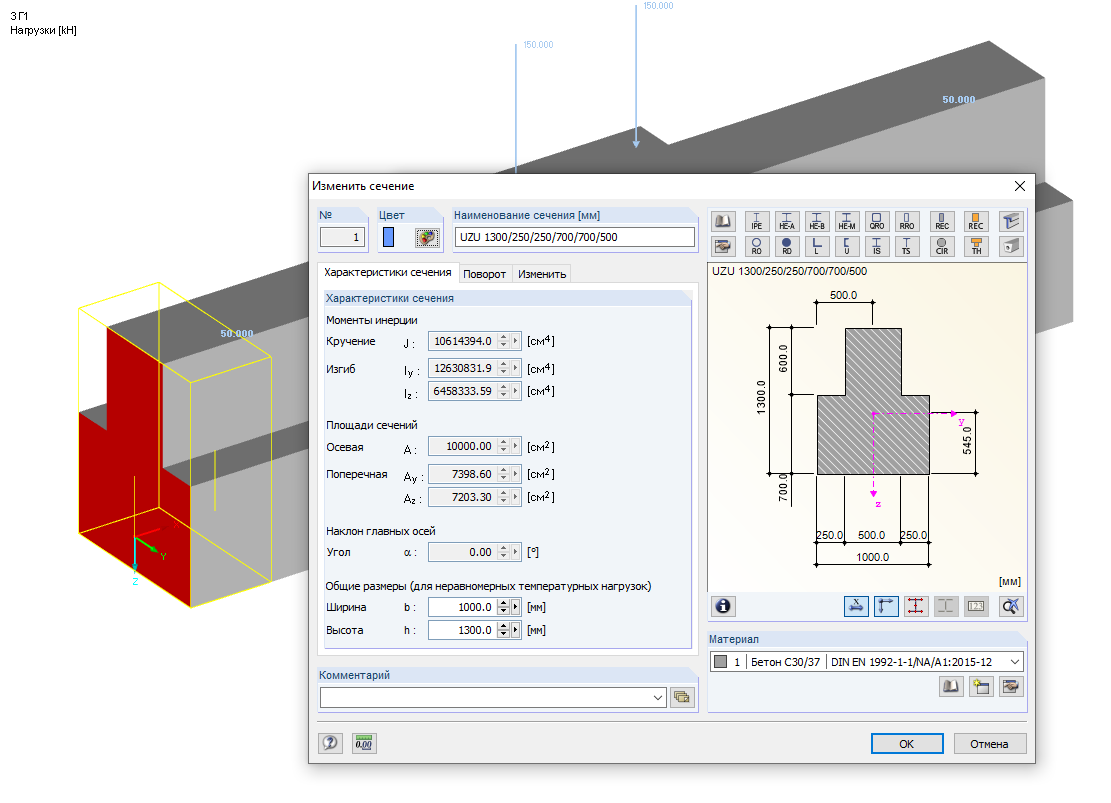Click the section name field UZU 1300/250/250/700/700/500

point(575,237)
